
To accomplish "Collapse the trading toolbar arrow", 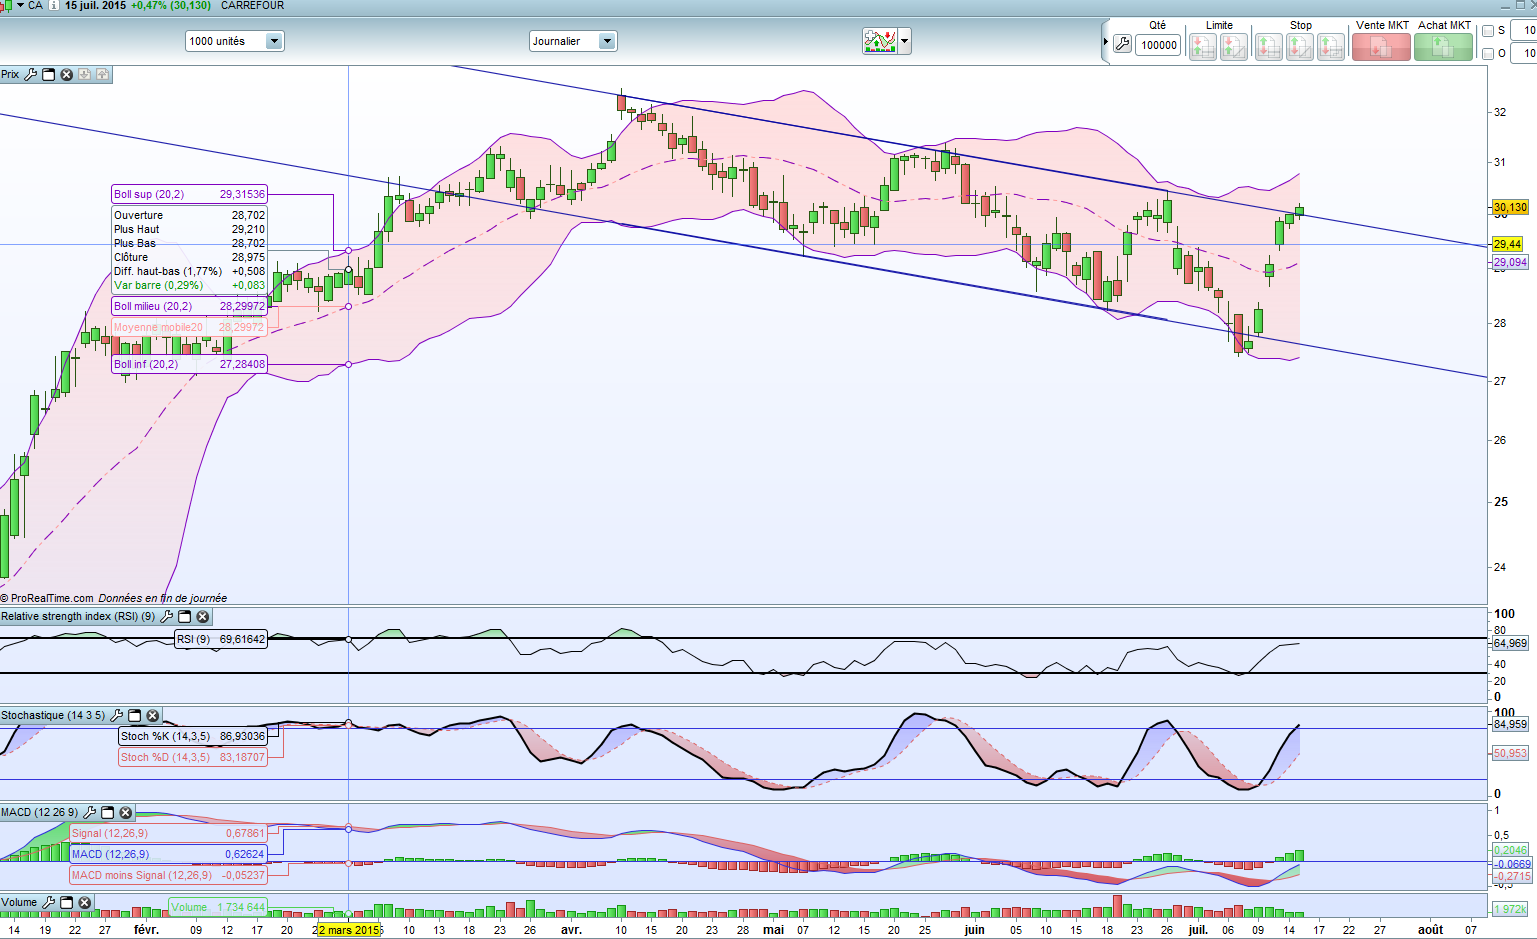I will click(x=1106, y=42).
